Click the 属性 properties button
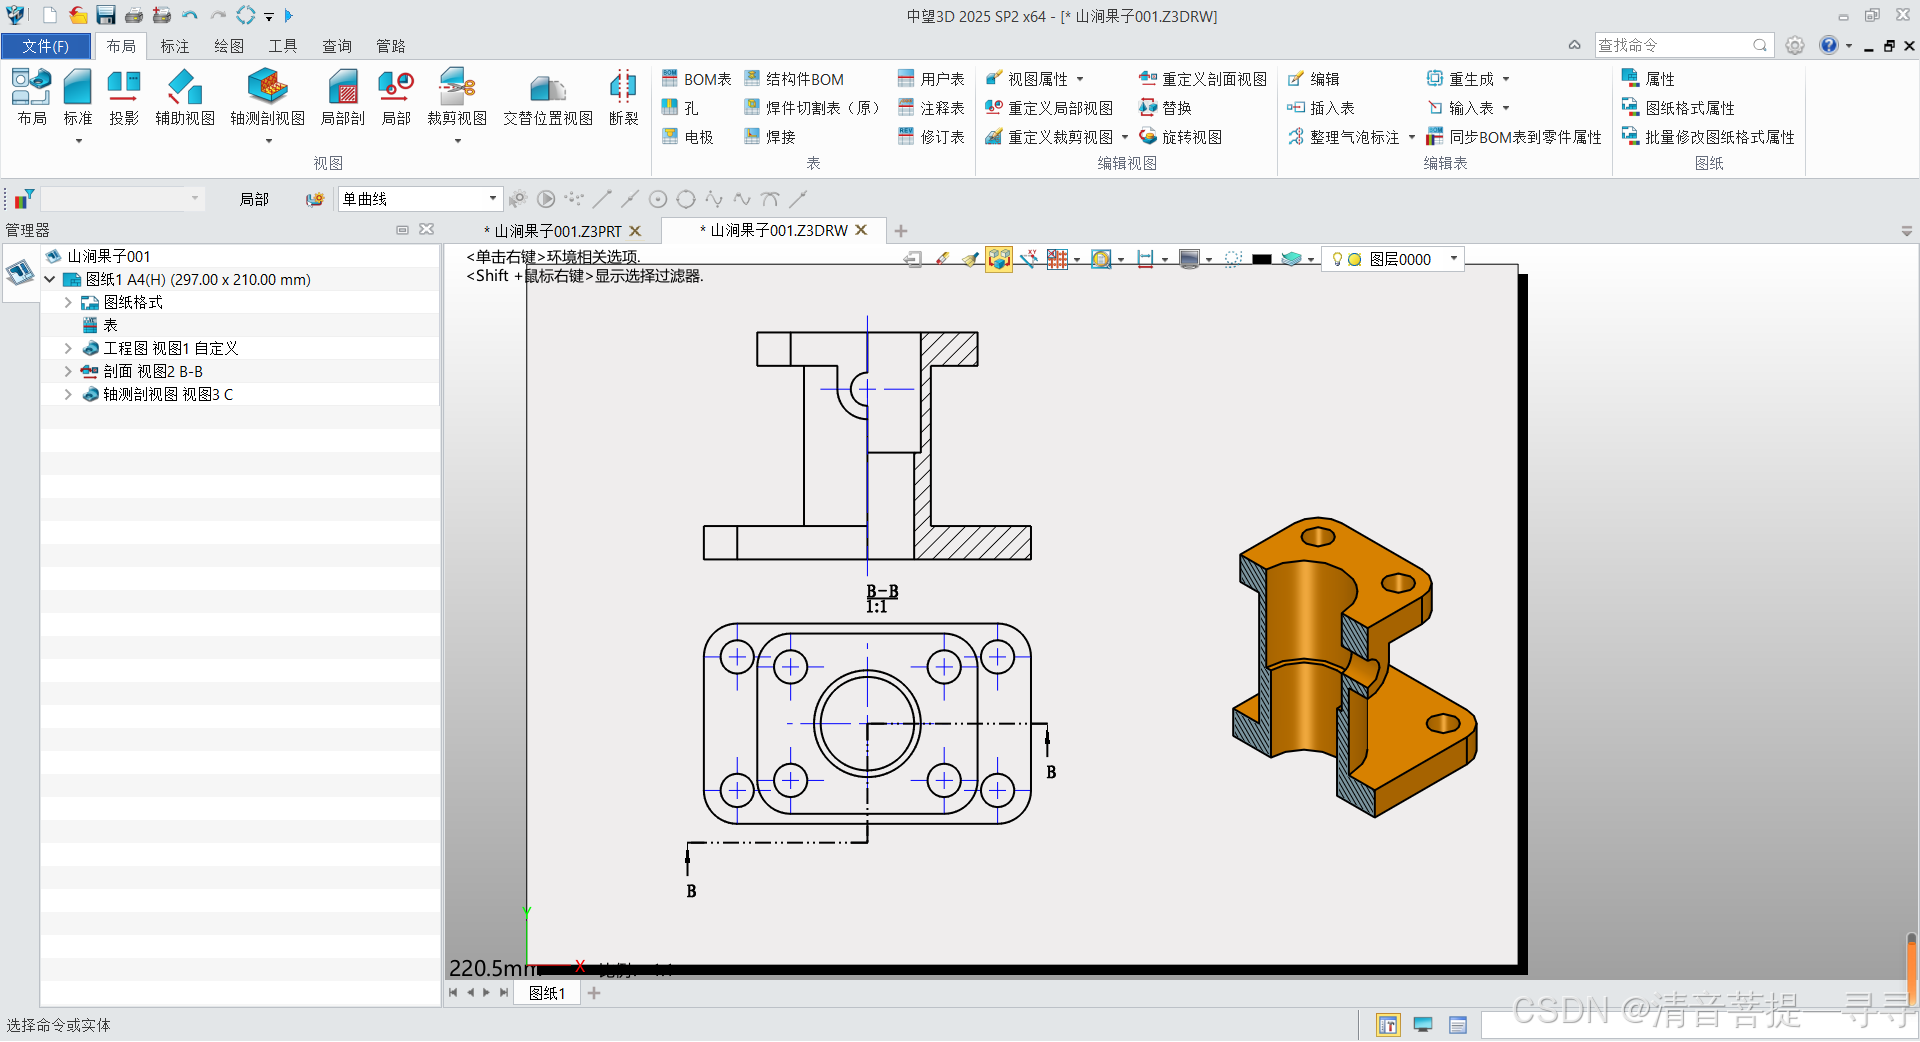Image resolution: width=1920 pixels, height=1042 pixels. [1648, 79]
